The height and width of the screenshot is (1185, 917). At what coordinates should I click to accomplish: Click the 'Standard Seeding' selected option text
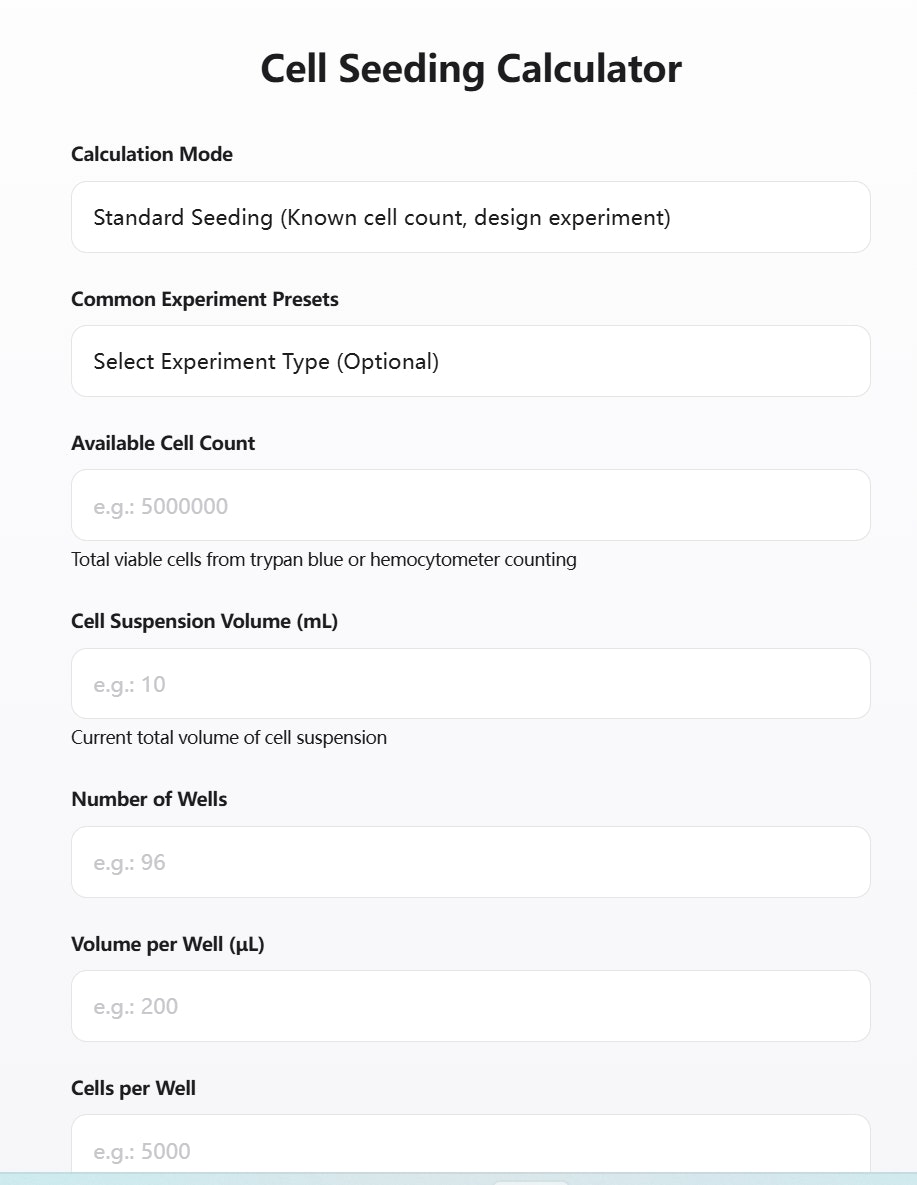click(x=382, y=218)
